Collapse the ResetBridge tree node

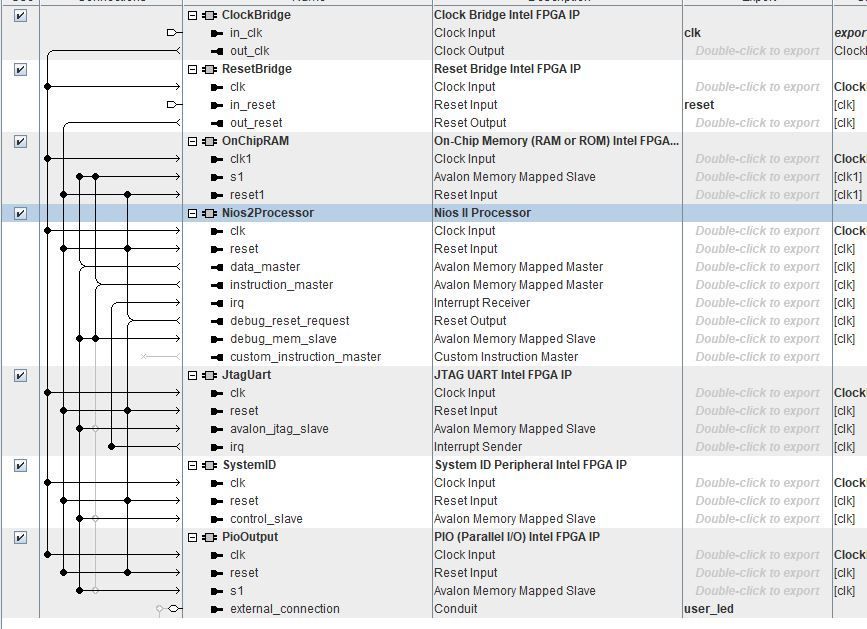pos(193,69)
